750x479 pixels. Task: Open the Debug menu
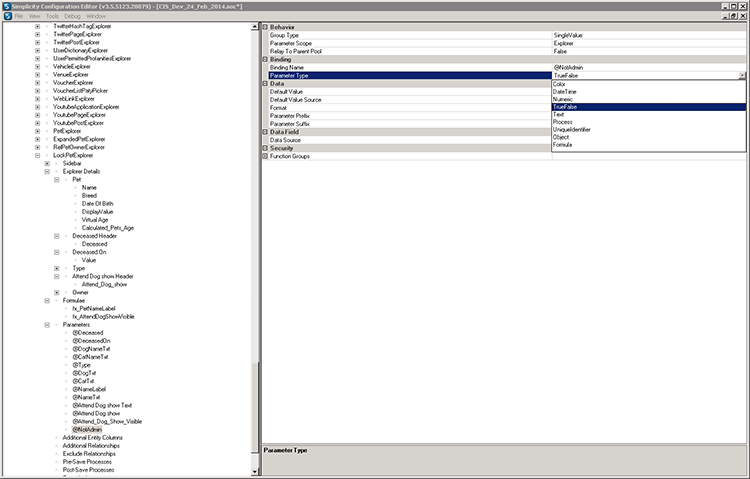pos(71,17)
